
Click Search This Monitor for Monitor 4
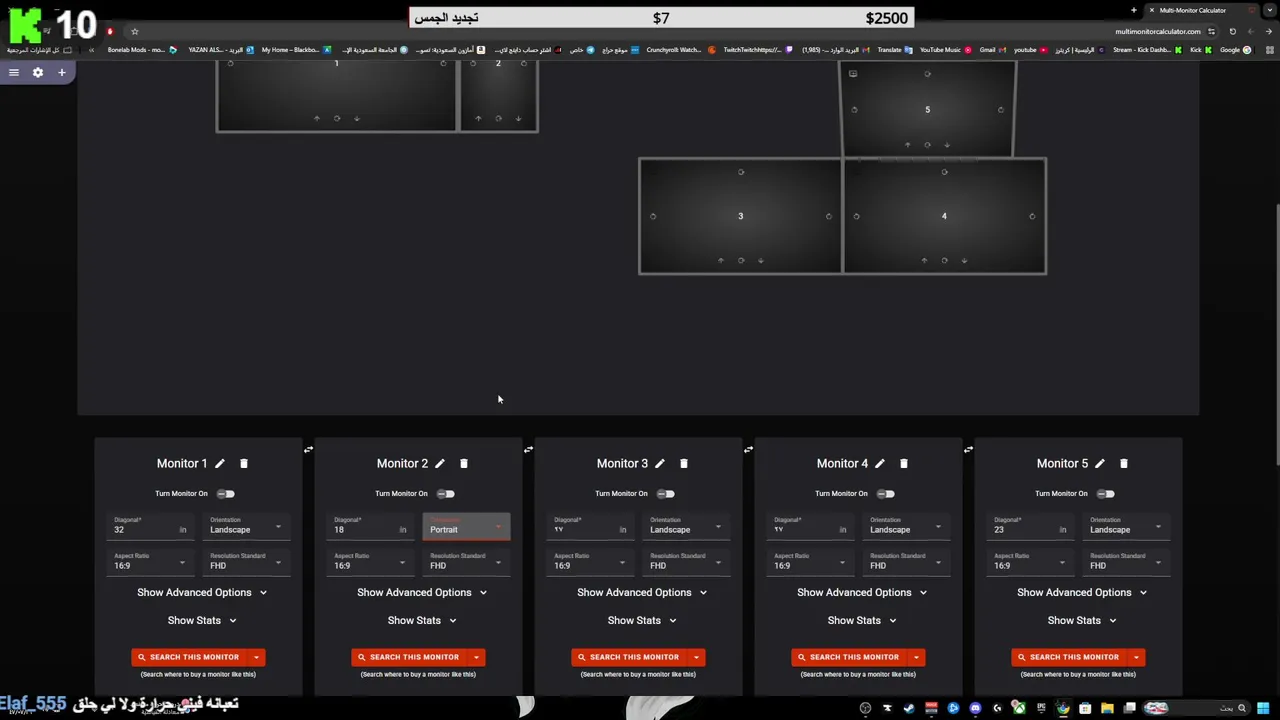click(x=850, y=657)
